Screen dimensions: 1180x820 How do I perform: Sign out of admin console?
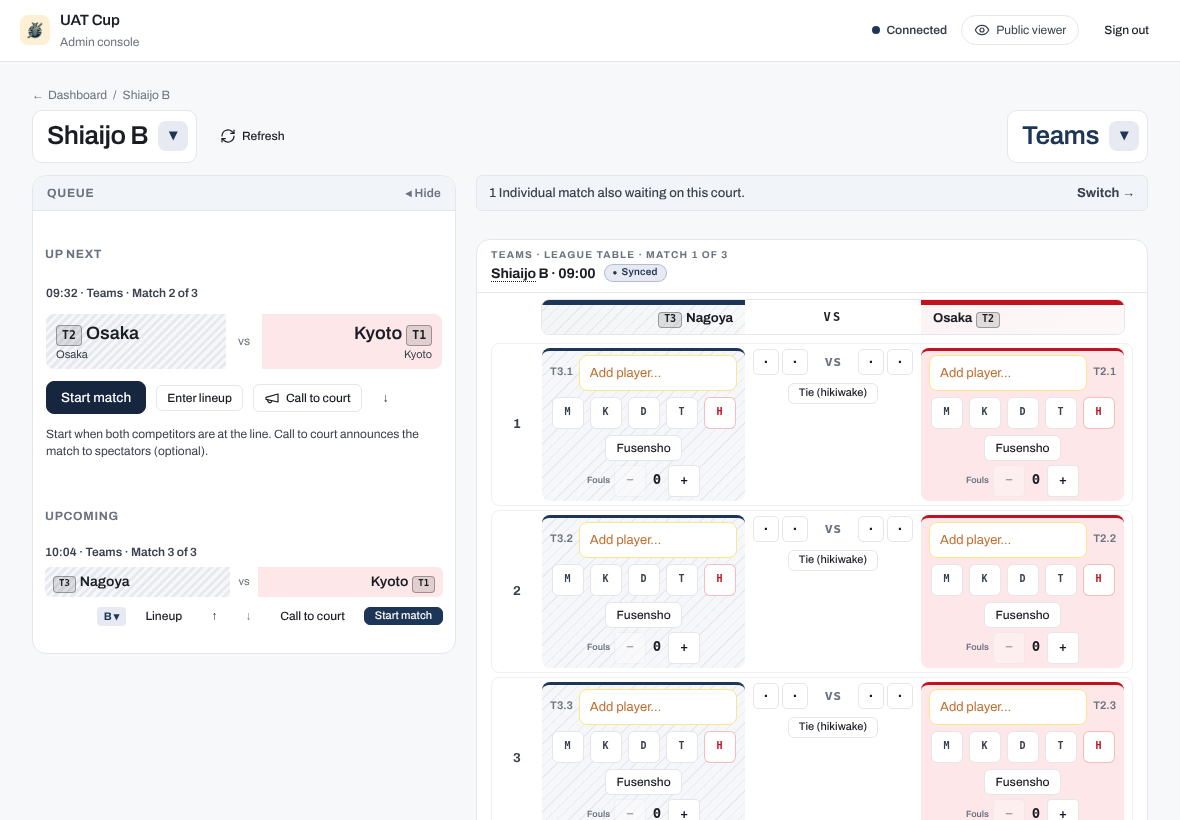point(1126,30)
